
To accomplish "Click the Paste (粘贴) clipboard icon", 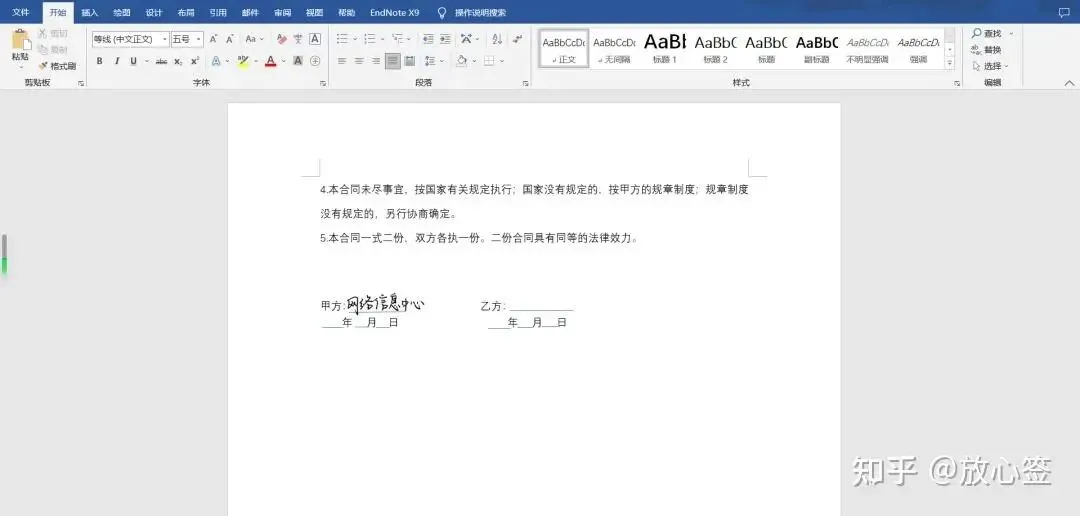I will [x=21, y=40].
